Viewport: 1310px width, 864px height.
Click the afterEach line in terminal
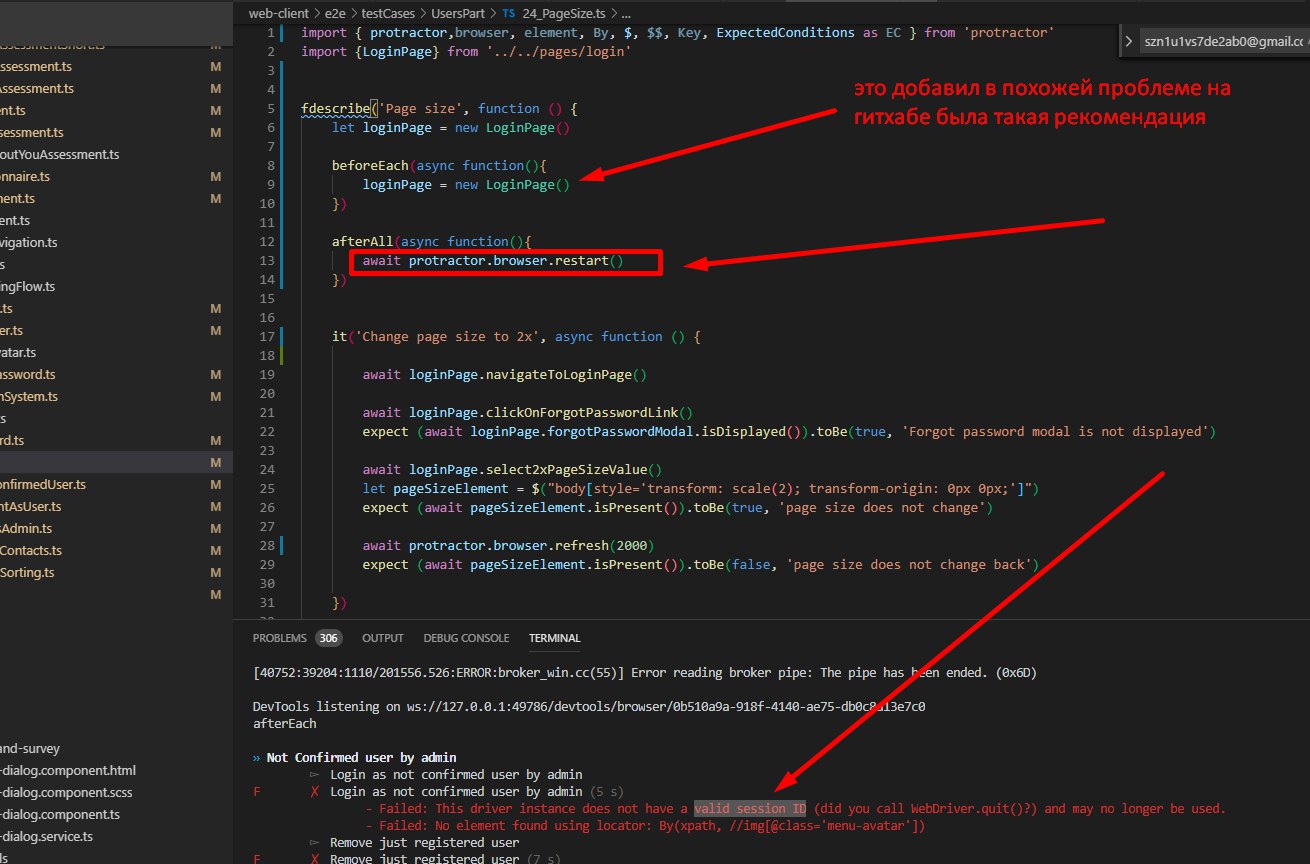285,723
